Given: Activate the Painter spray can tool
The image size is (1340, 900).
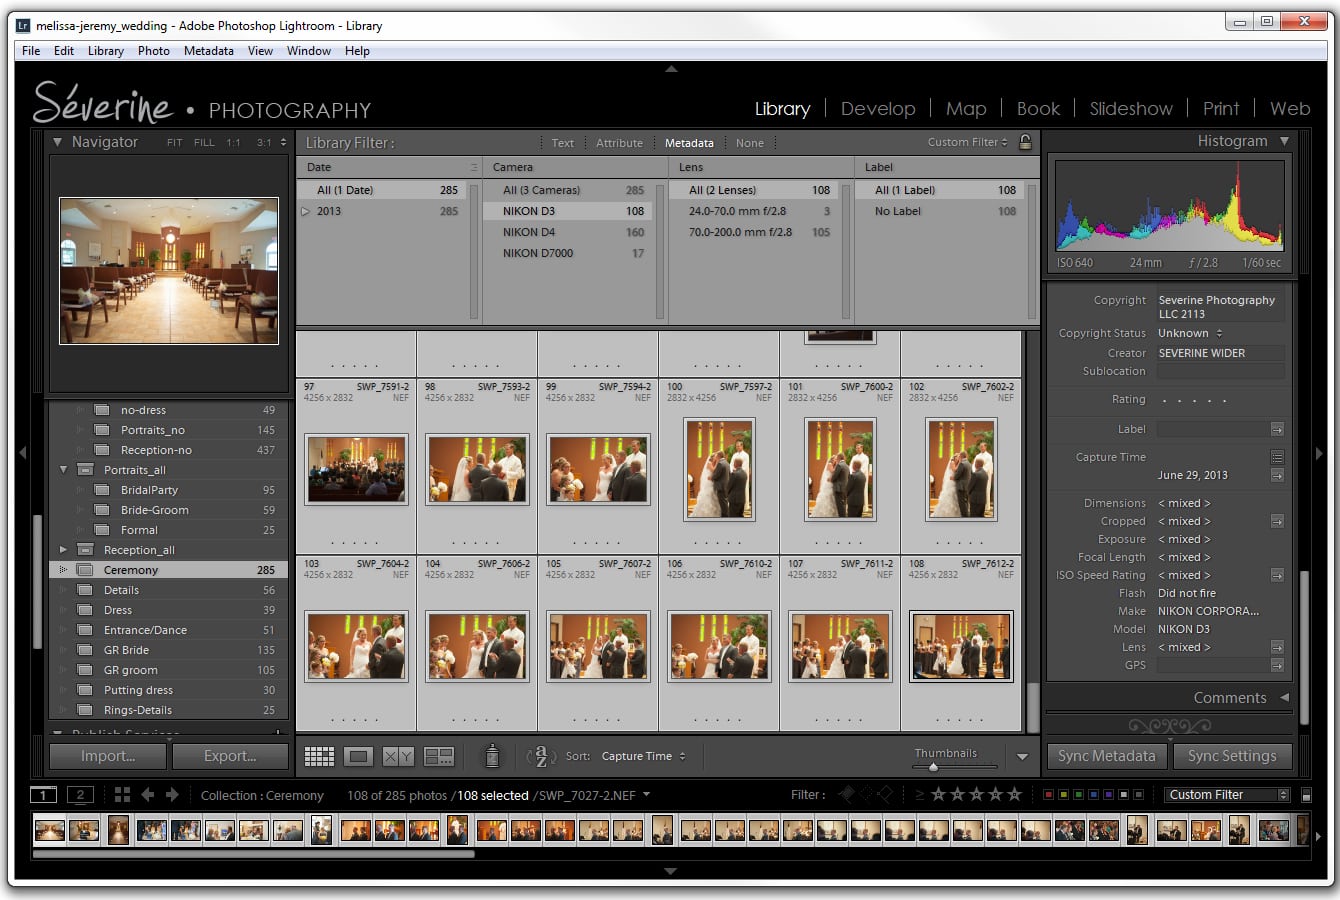Looking at the screenshot, I should click(493, 757).
